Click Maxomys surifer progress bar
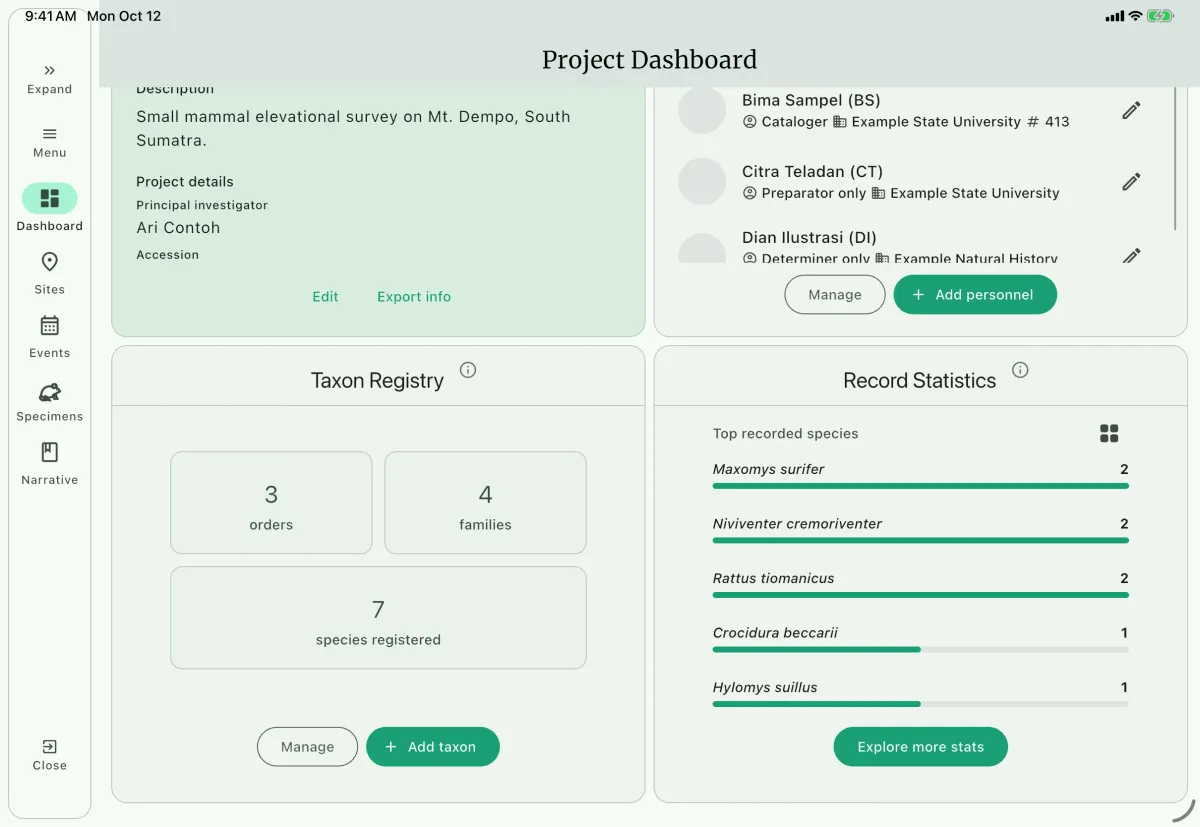Screen dimensions: 1200x827 tap(921, 486)
